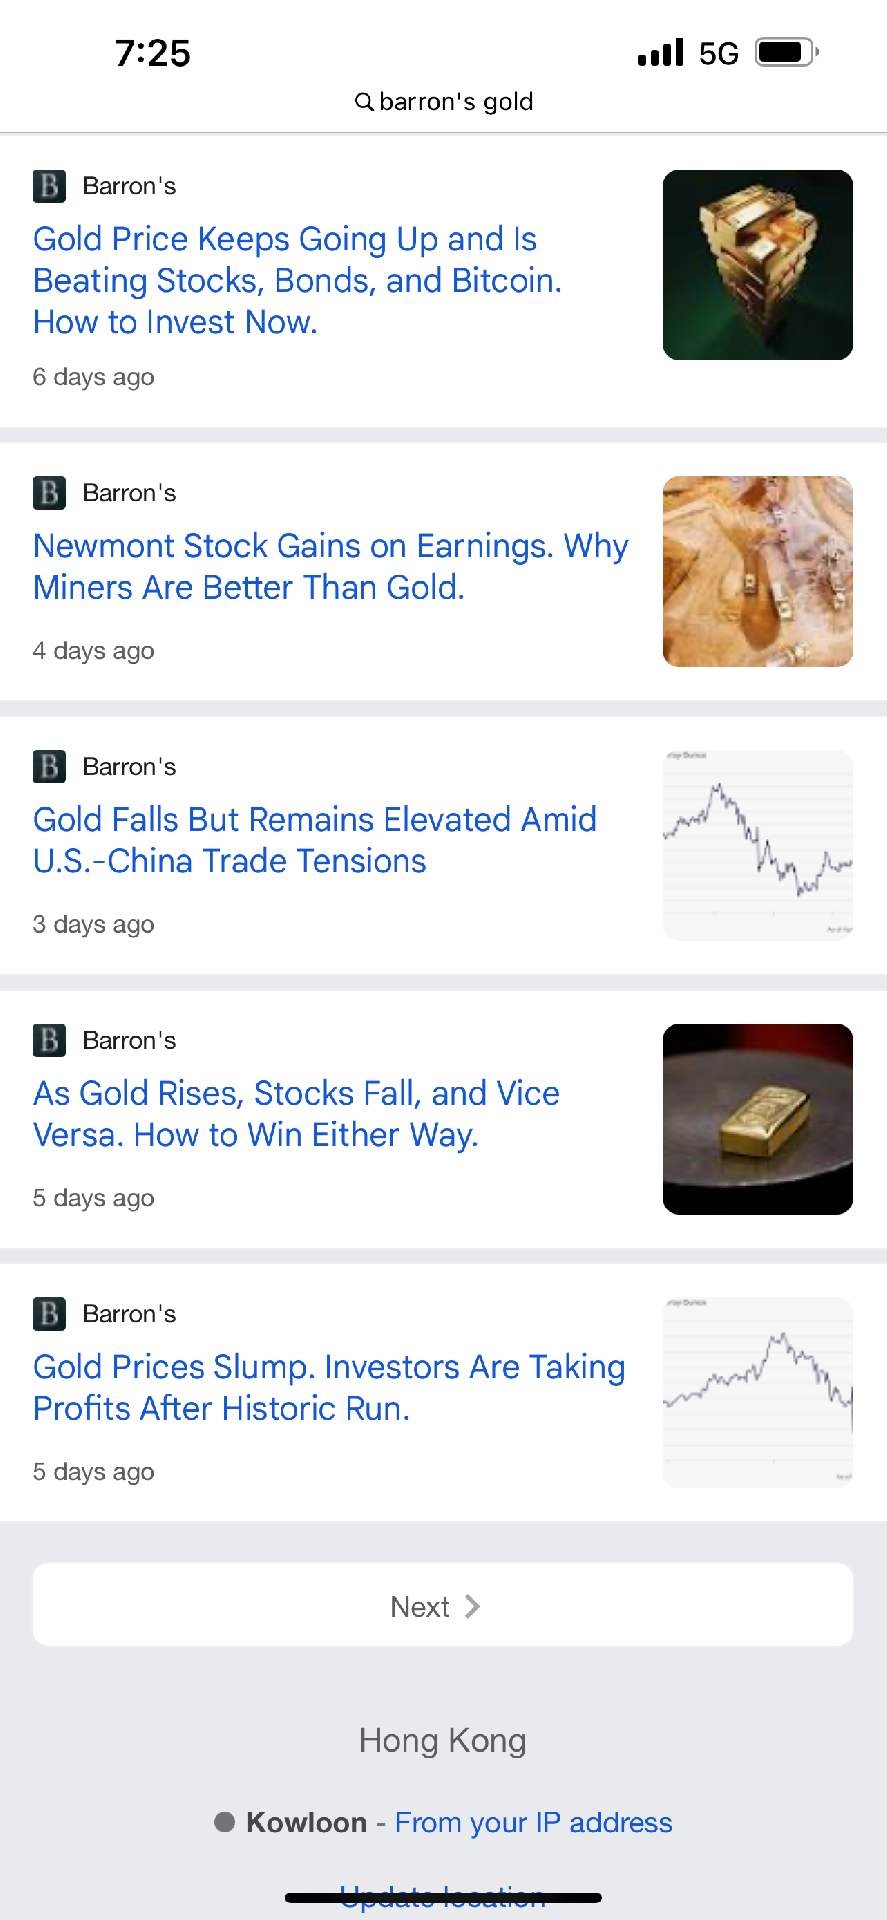Tap the Update location link
This screenshot has height=1920, width=887.
pyautogui.click(x=442, y=1897)
